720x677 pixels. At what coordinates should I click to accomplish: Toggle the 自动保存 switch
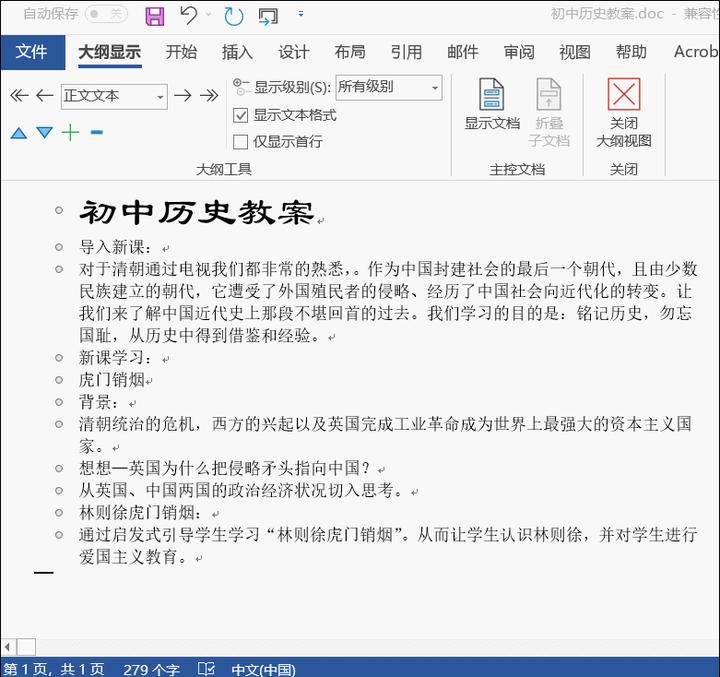[x=106, y=14]
